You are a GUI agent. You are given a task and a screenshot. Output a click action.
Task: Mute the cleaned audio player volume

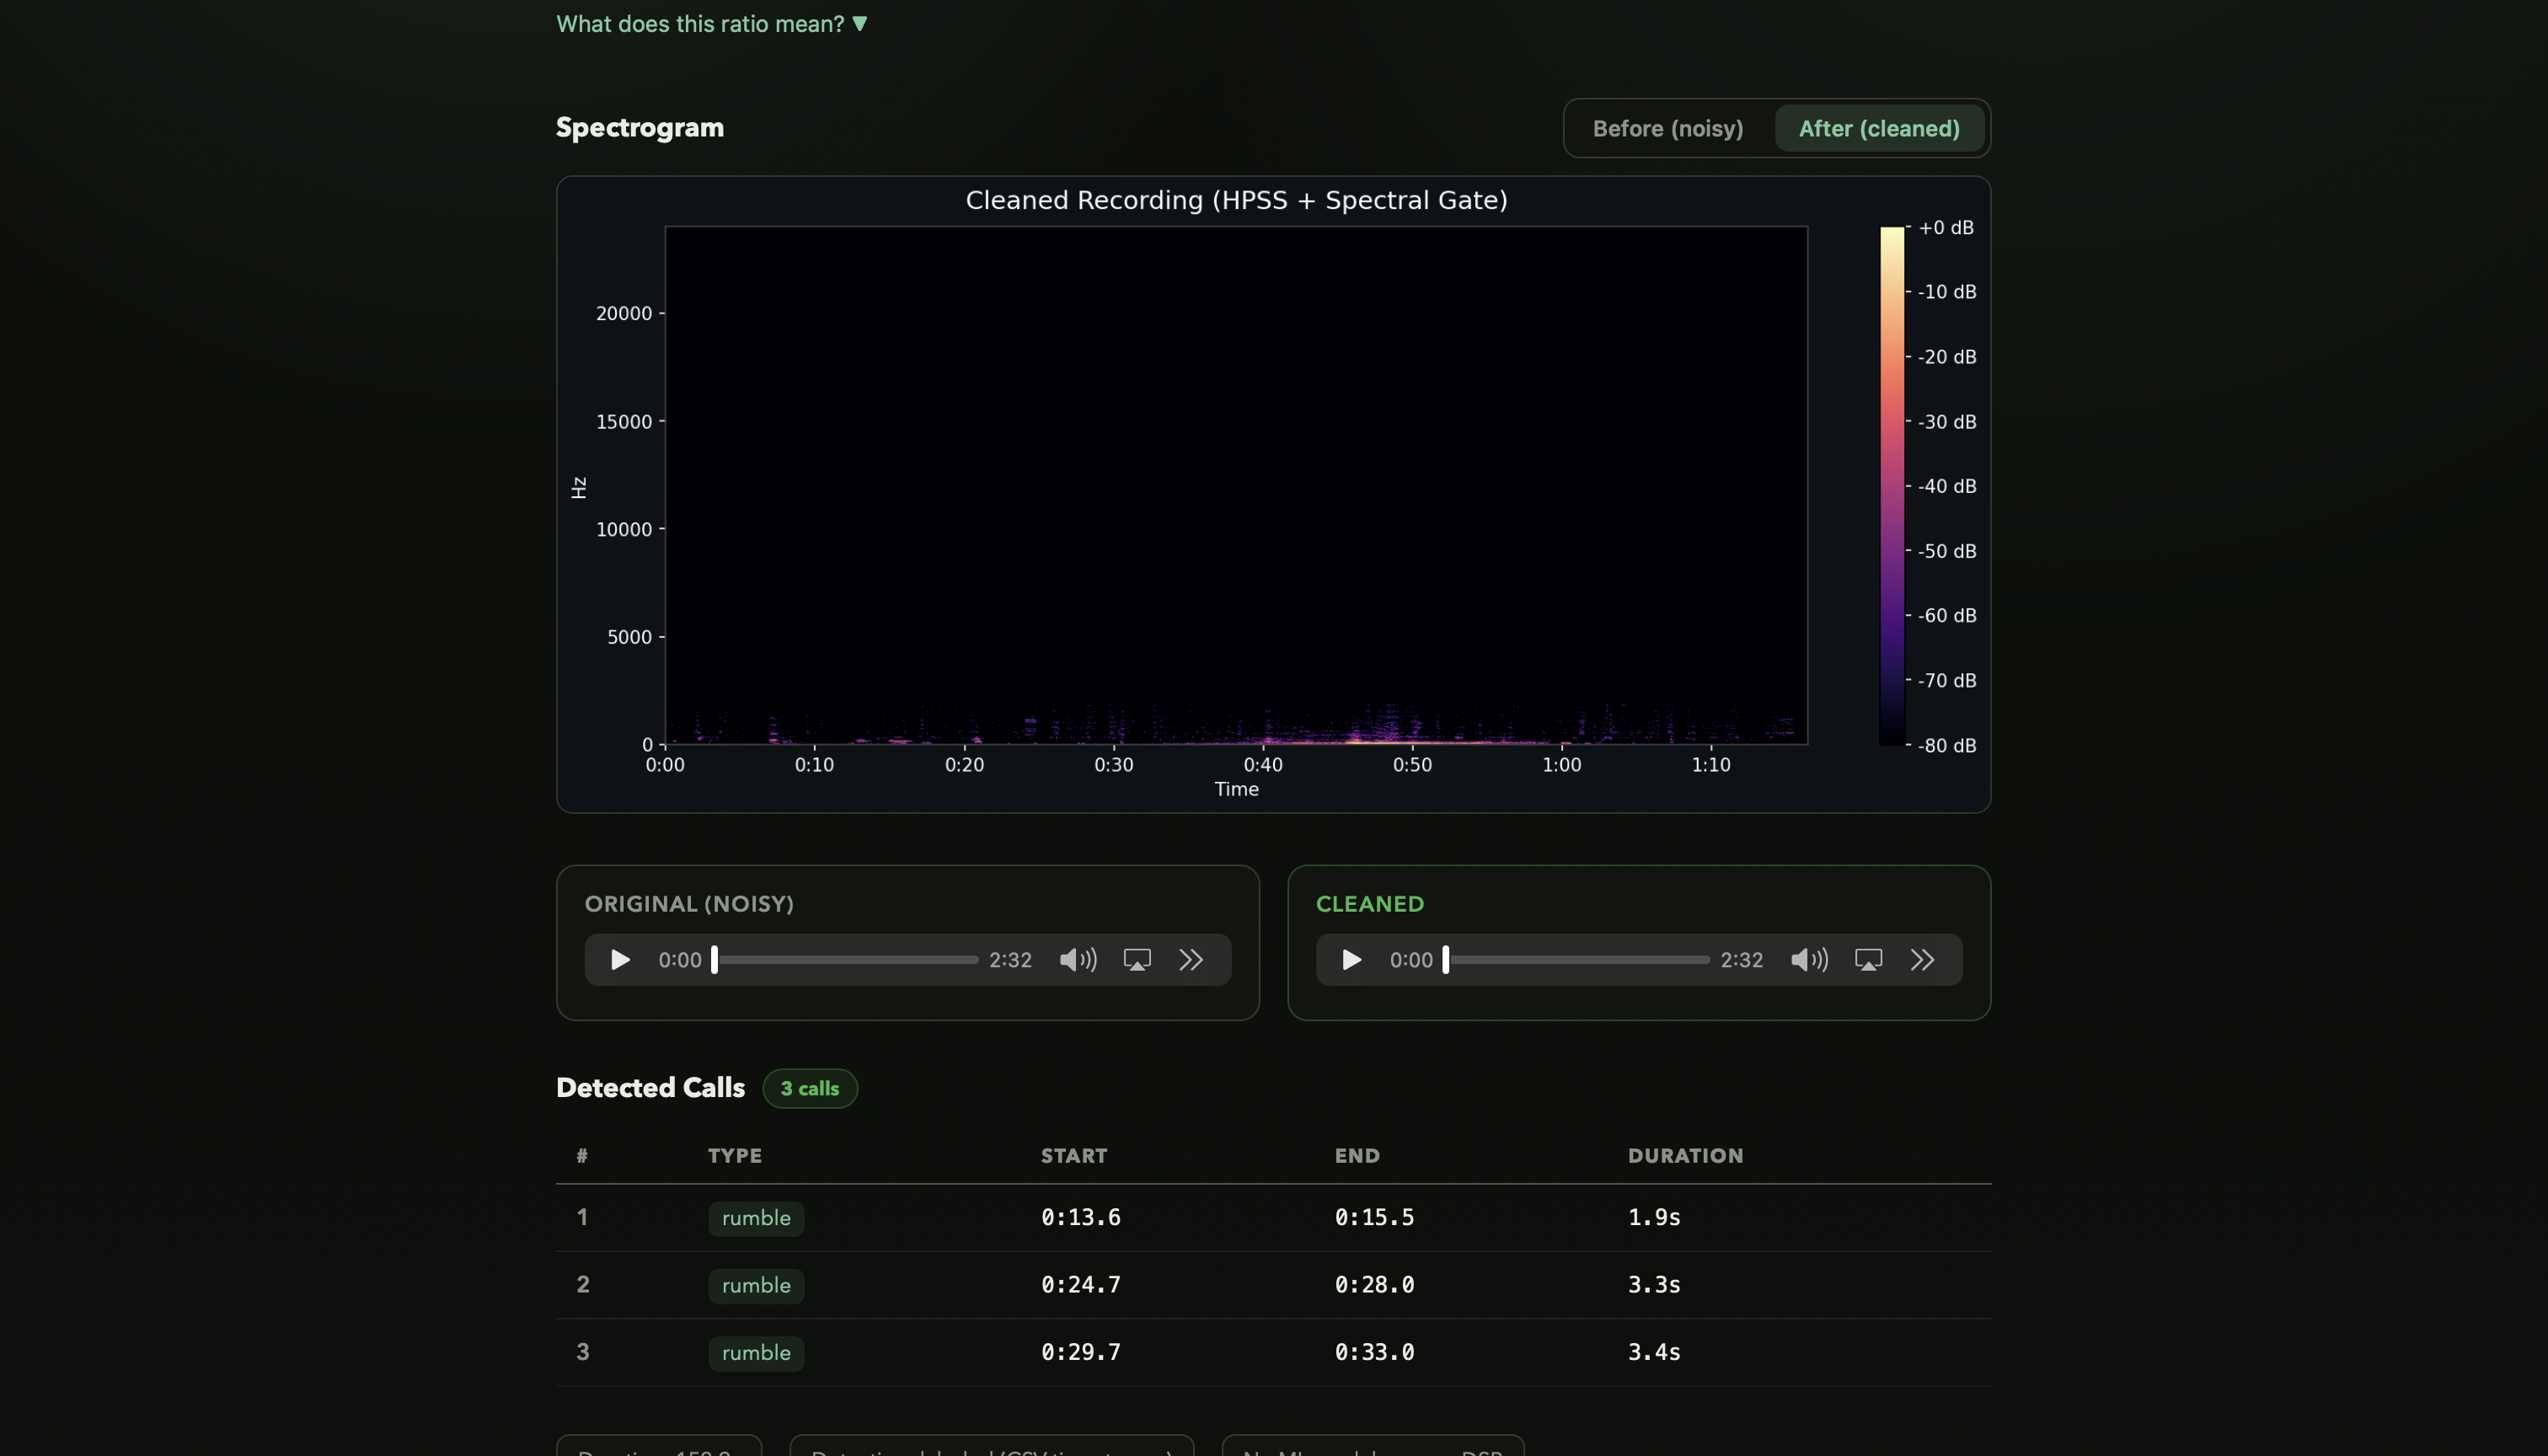pos(1808,960)
